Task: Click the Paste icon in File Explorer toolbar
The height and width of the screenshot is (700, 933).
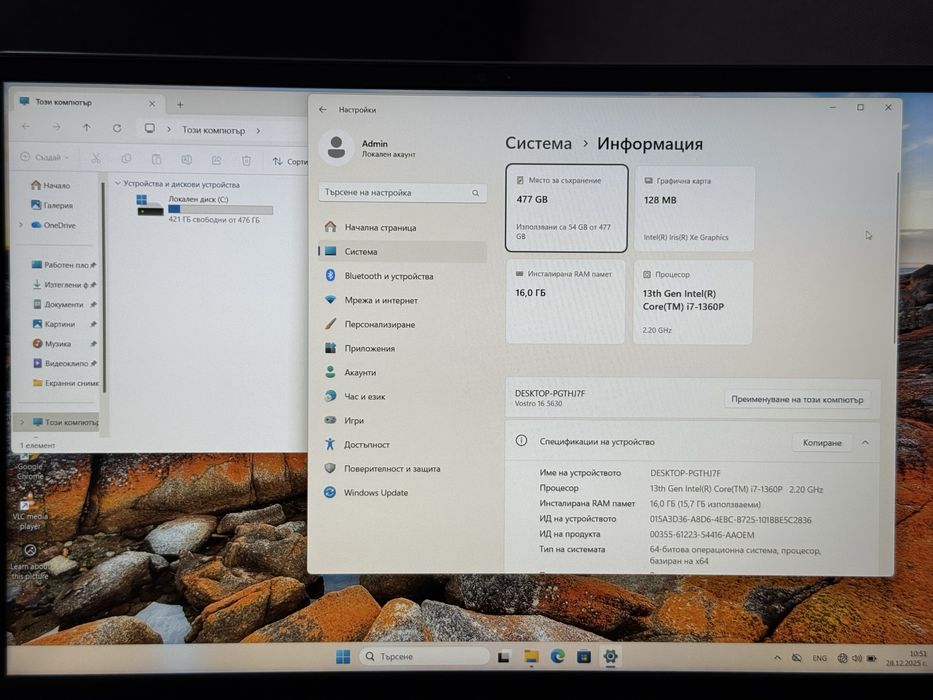Action: pyautogui.click(x=156, y=160)
